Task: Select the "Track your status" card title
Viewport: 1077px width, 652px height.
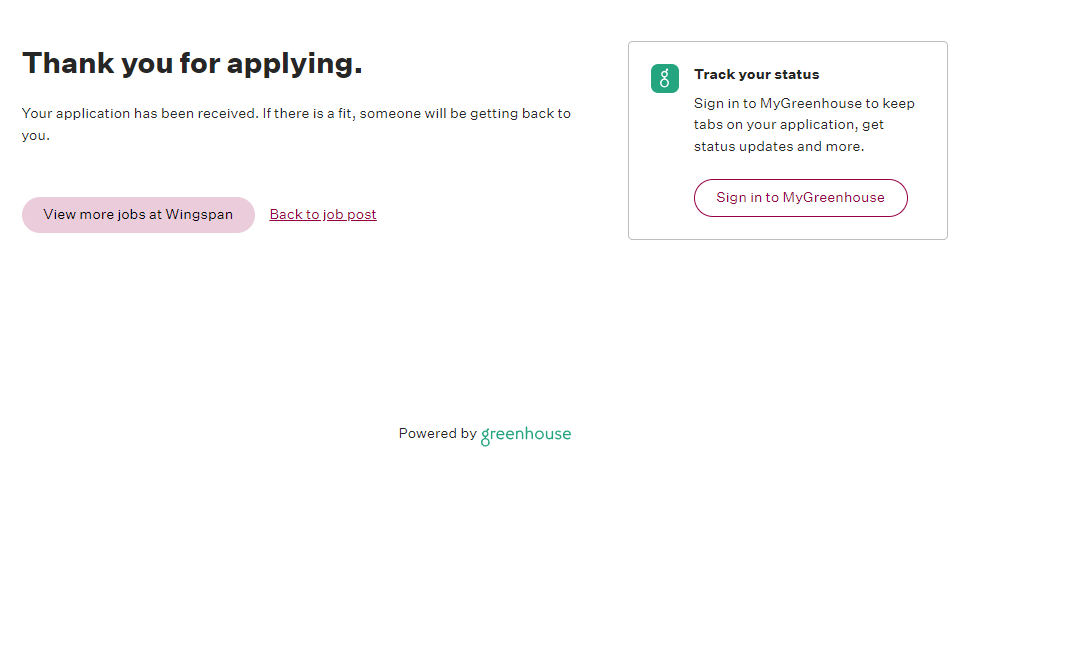Action: pos(756,74)
